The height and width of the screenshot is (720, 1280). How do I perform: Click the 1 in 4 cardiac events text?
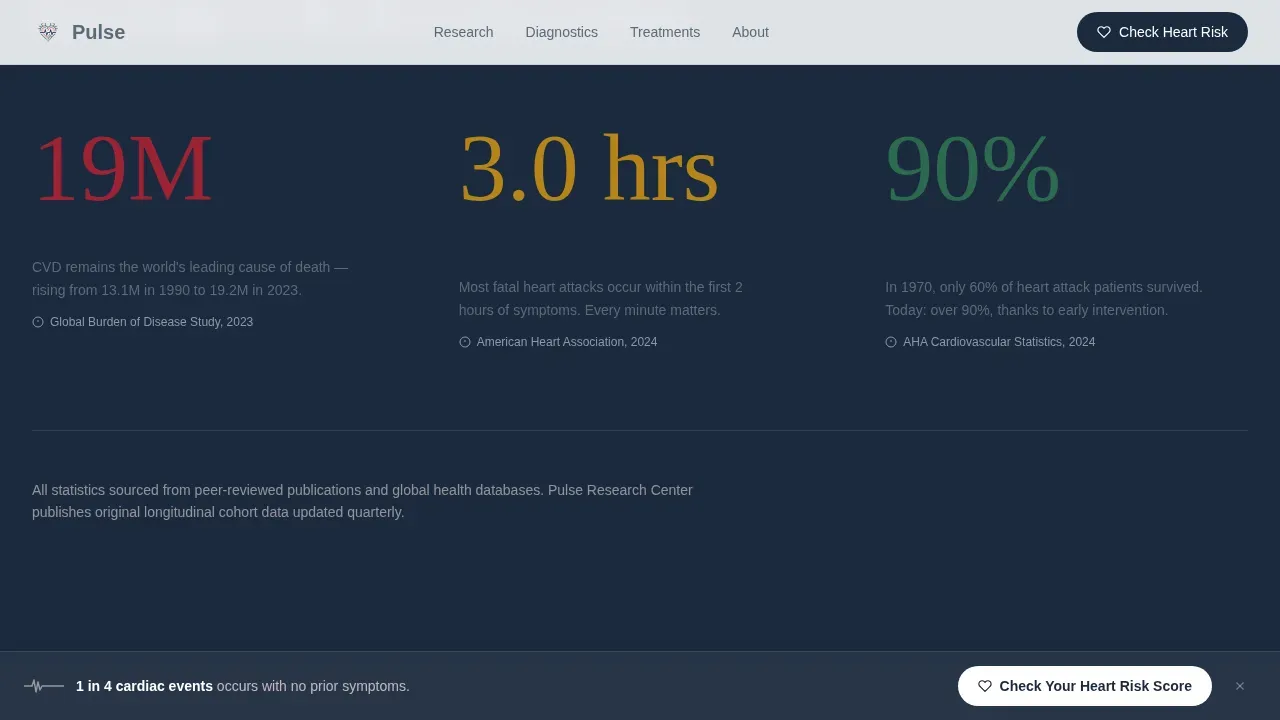tap(144, 686)
